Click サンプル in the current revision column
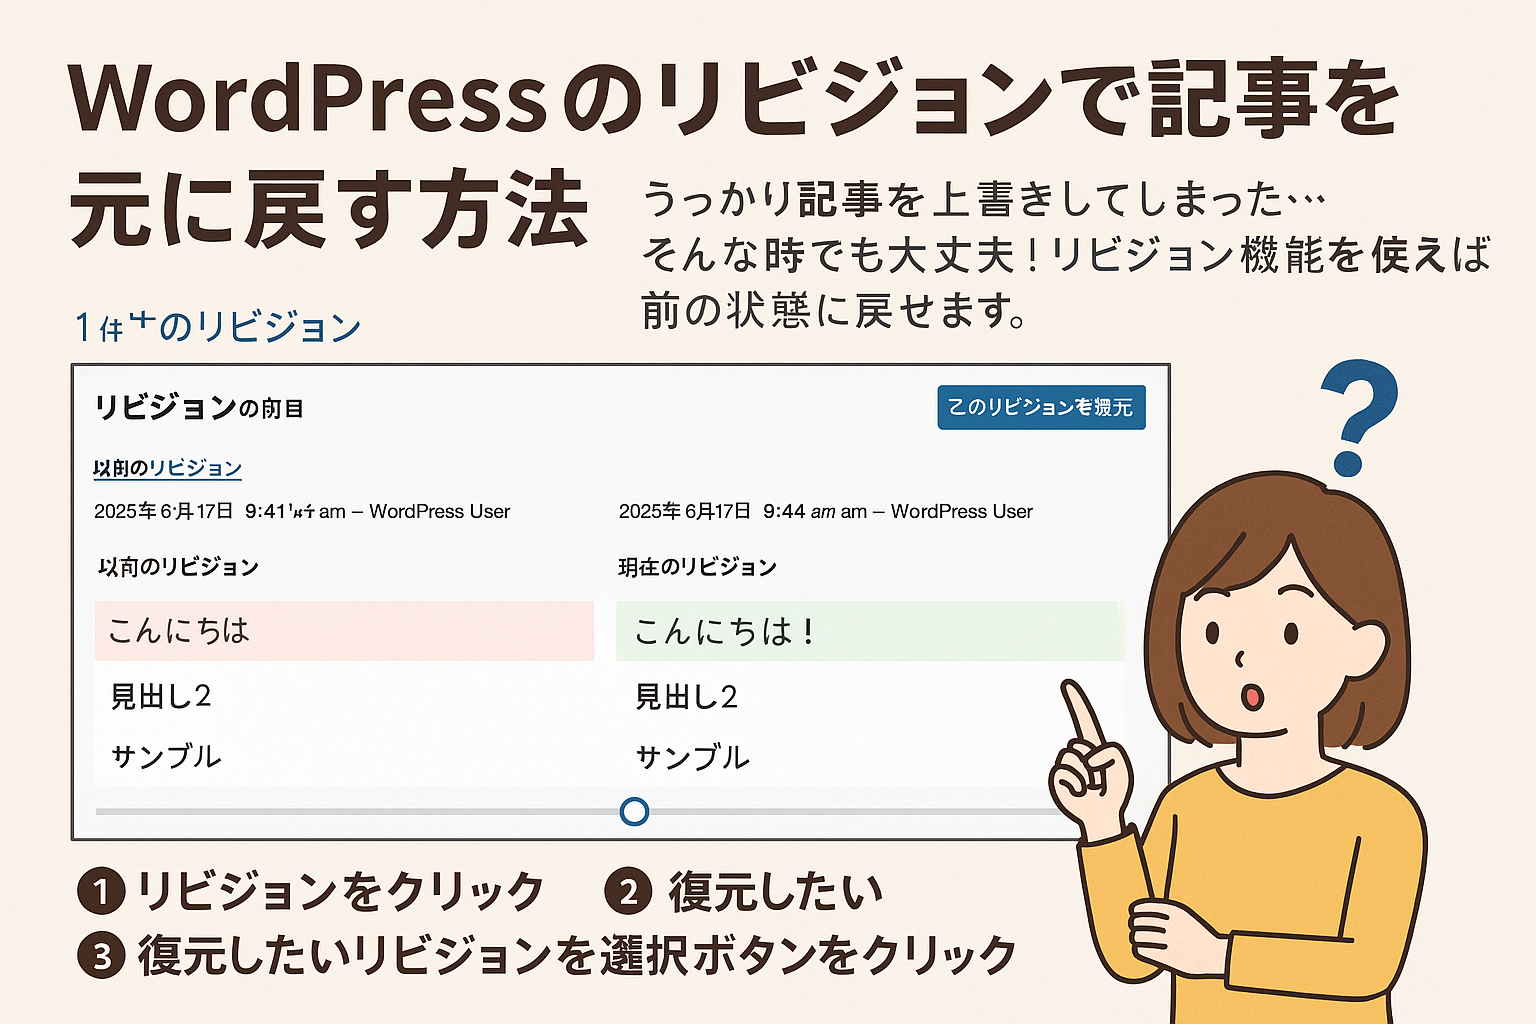This screenshot has height=1024, width=1536. tap(692, 756)
